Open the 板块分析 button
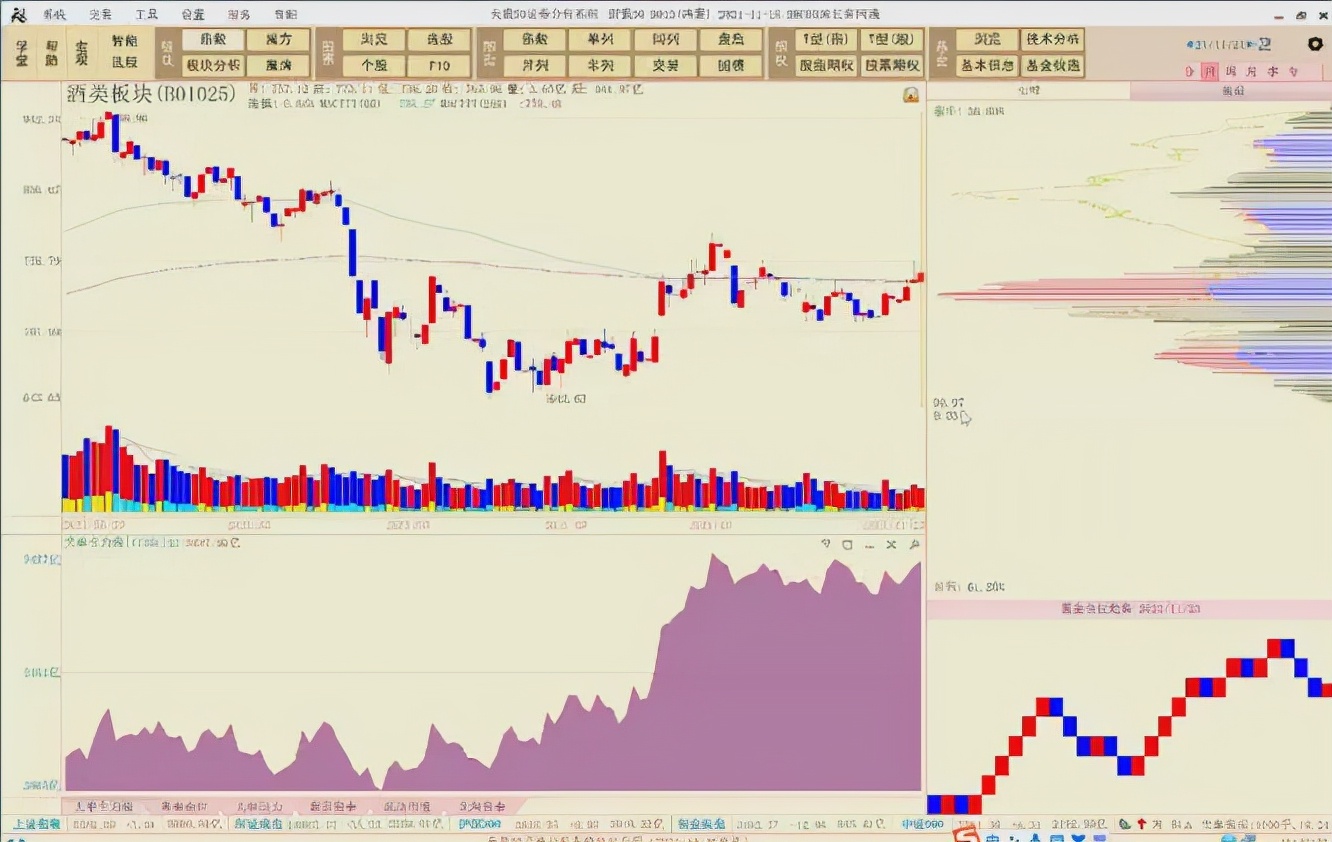Image resolution: width=1332 pixels, height=842 pixels. 213,66
